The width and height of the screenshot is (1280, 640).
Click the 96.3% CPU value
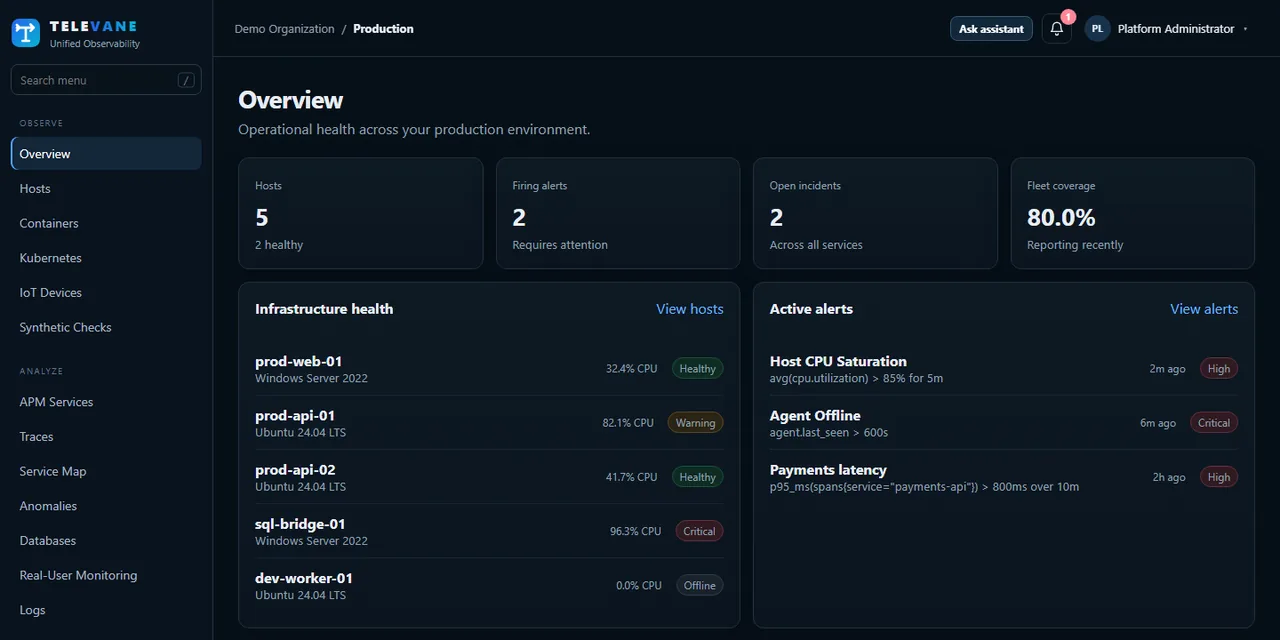coord(635,531)
